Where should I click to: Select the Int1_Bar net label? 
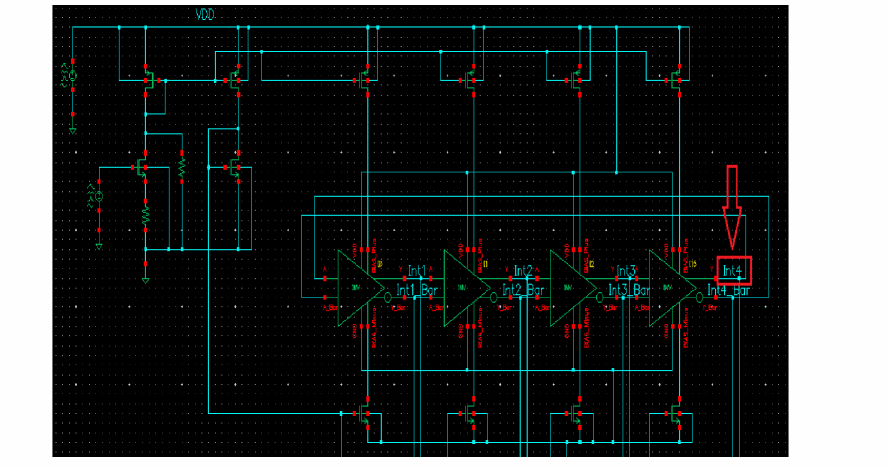pyautogui.click(x=417, y=290)
